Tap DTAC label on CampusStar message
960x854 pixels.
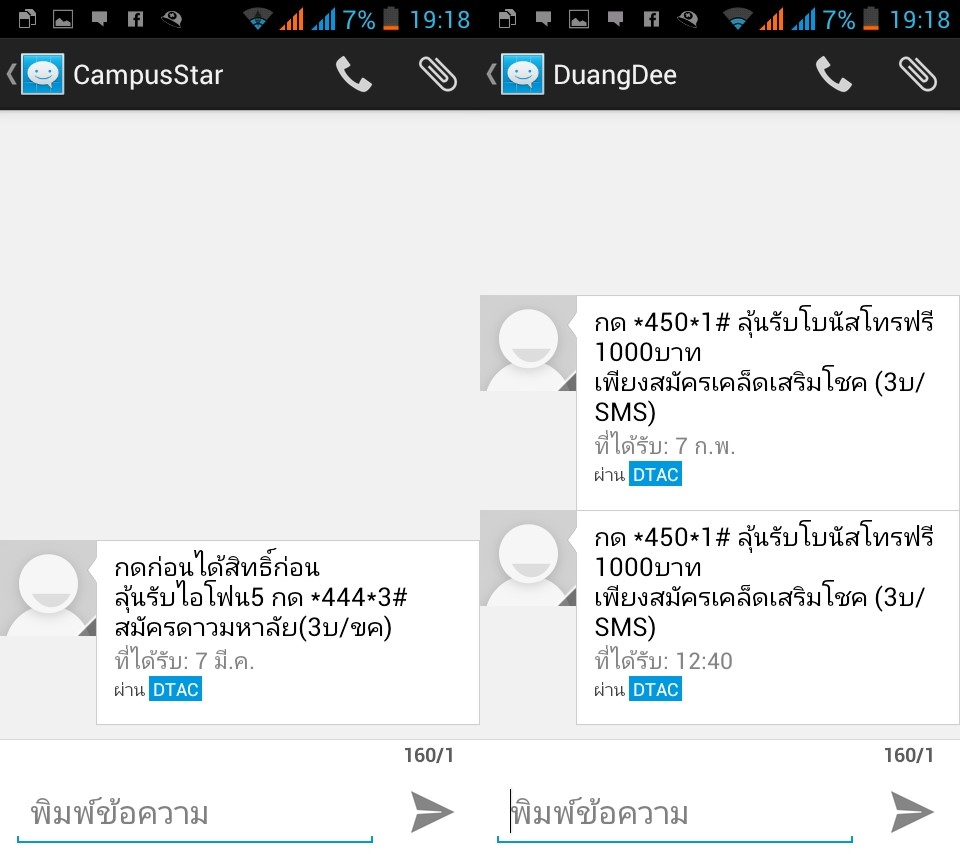(176, 689)
